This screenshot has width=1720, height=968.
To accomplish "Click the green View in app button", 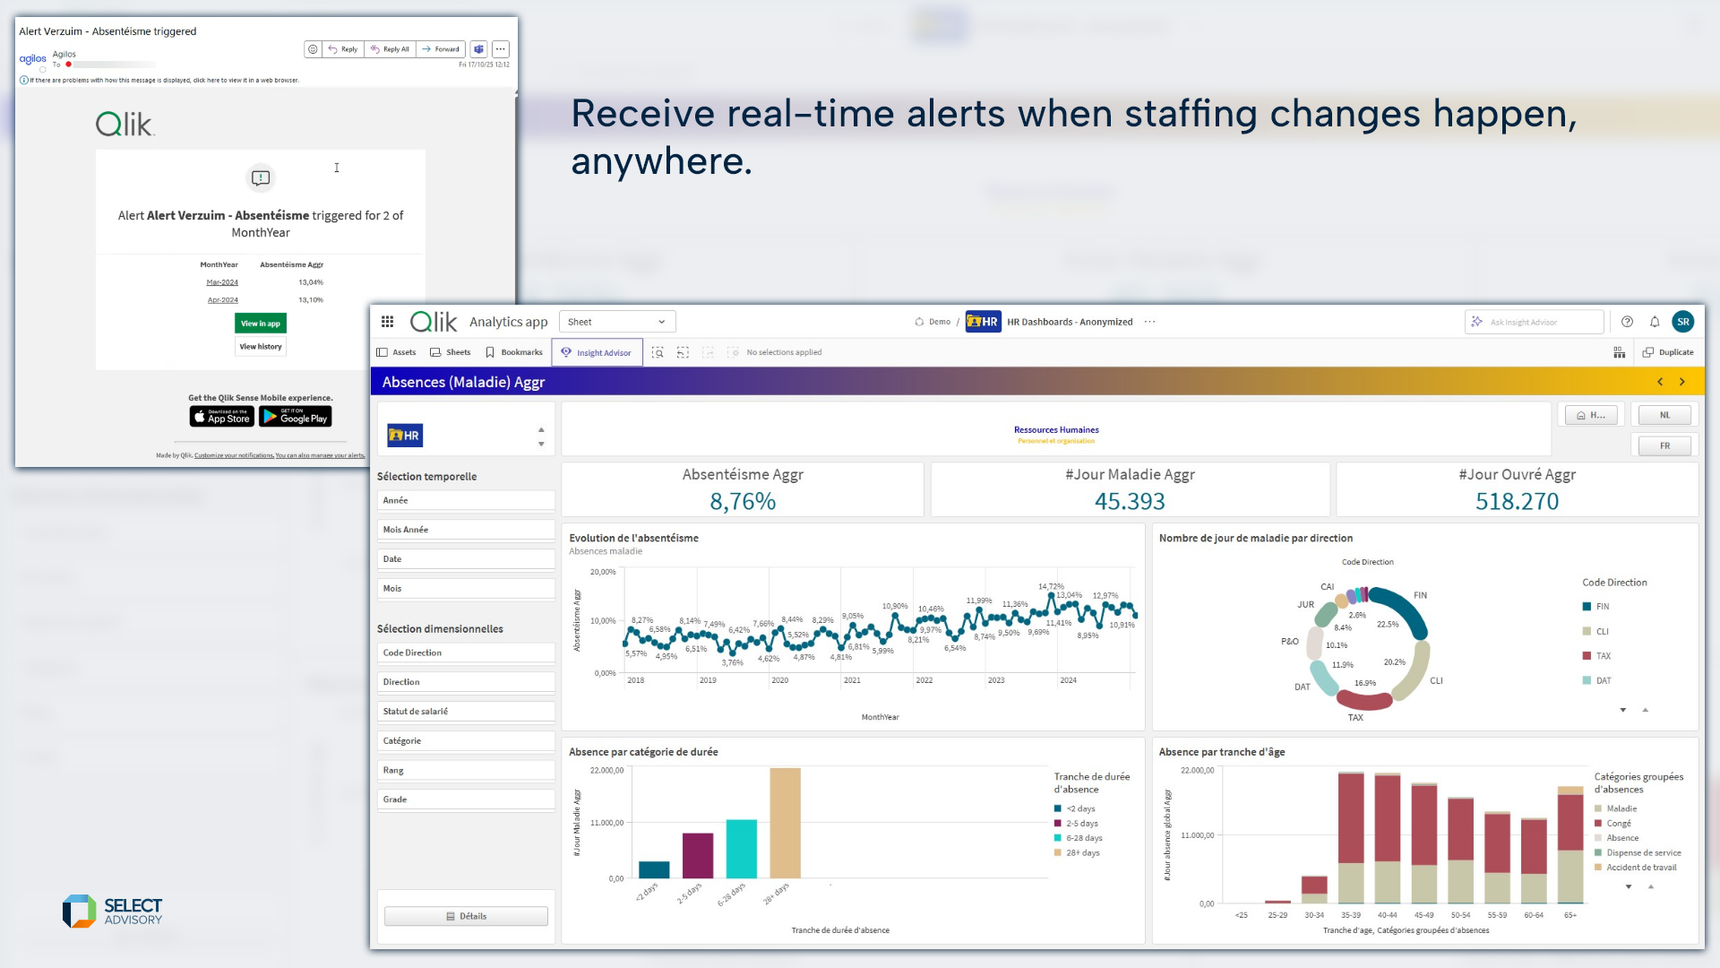I will (261, 323).
